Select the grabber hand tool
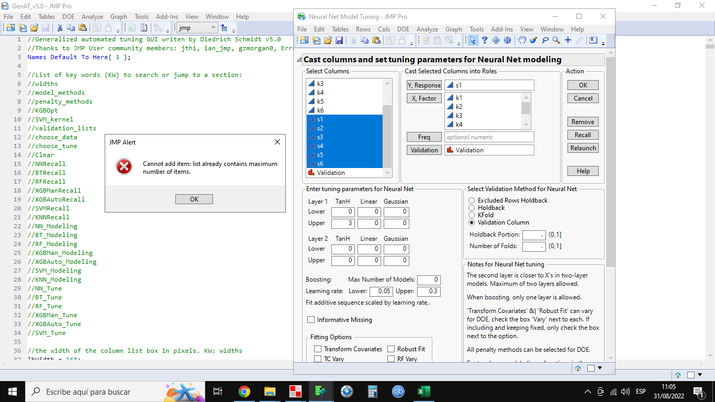The image size is (715, 402). click(x=522, y=41)
